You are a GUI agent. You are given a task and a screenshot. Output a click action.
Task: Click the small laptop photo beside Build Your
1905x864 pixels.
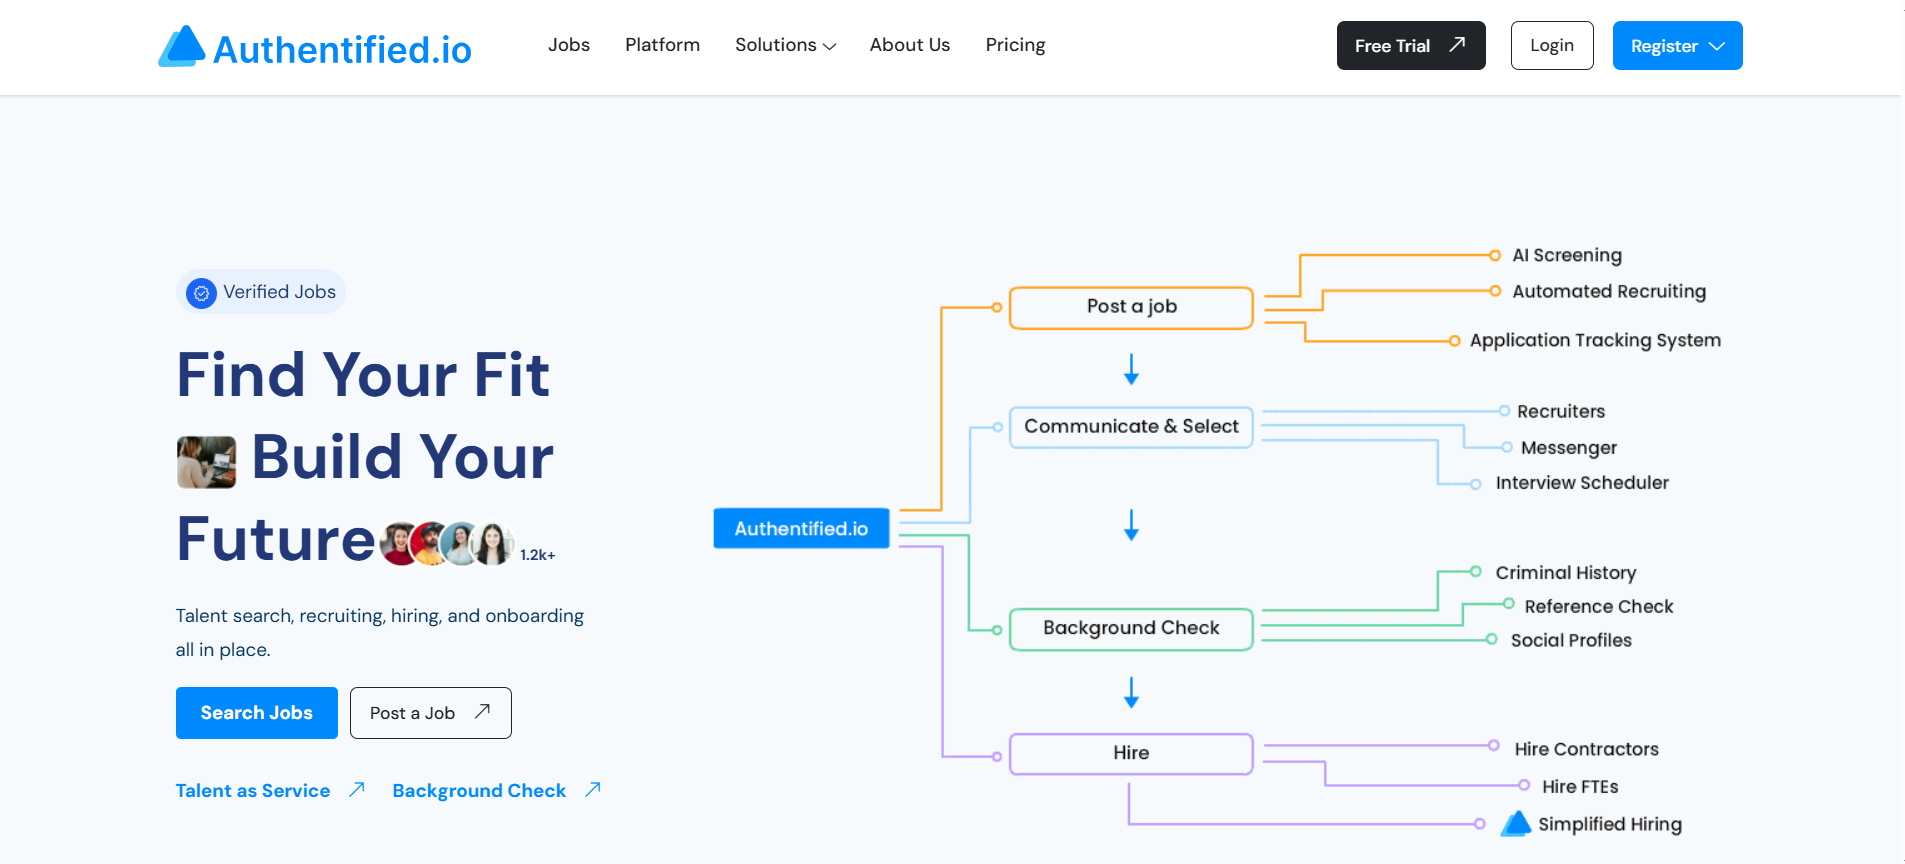click(x=207, y=462)
